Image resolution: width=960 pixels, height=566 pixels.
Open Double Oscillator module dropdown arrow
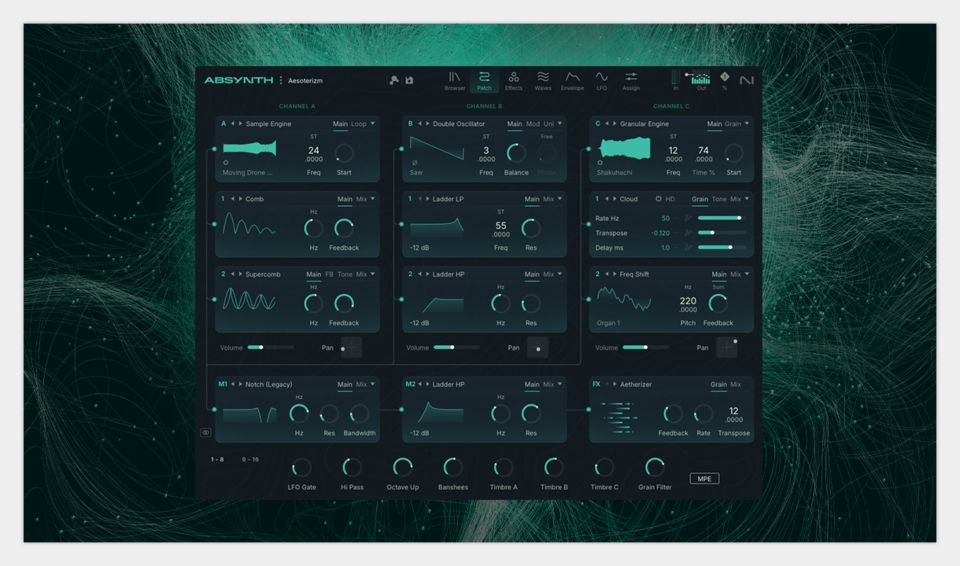(x=561, y=124)
